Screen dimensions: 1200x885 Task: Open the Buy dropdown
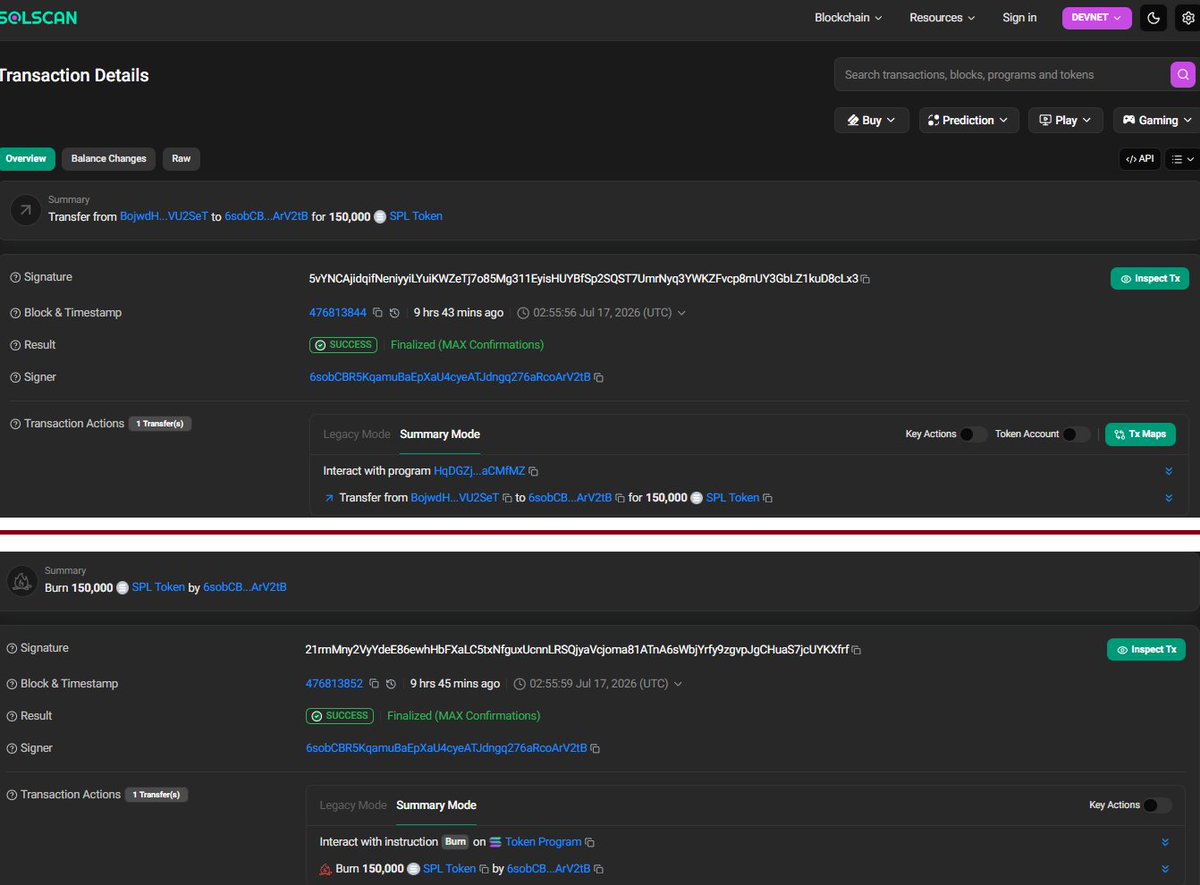tap(871, 120)
